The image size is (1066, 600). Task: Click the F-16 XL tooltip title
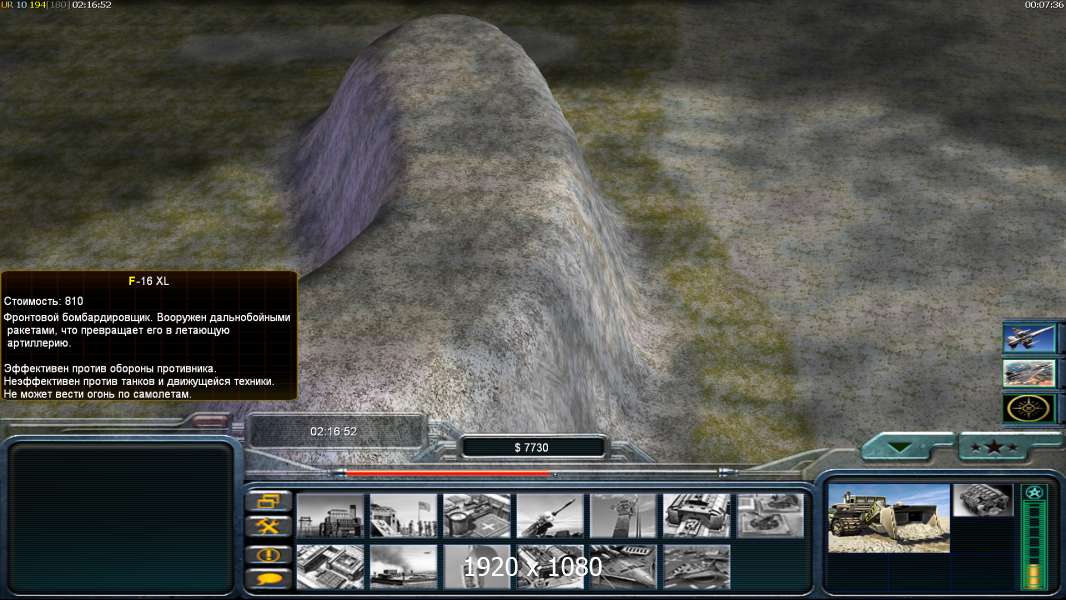[148, 281]
